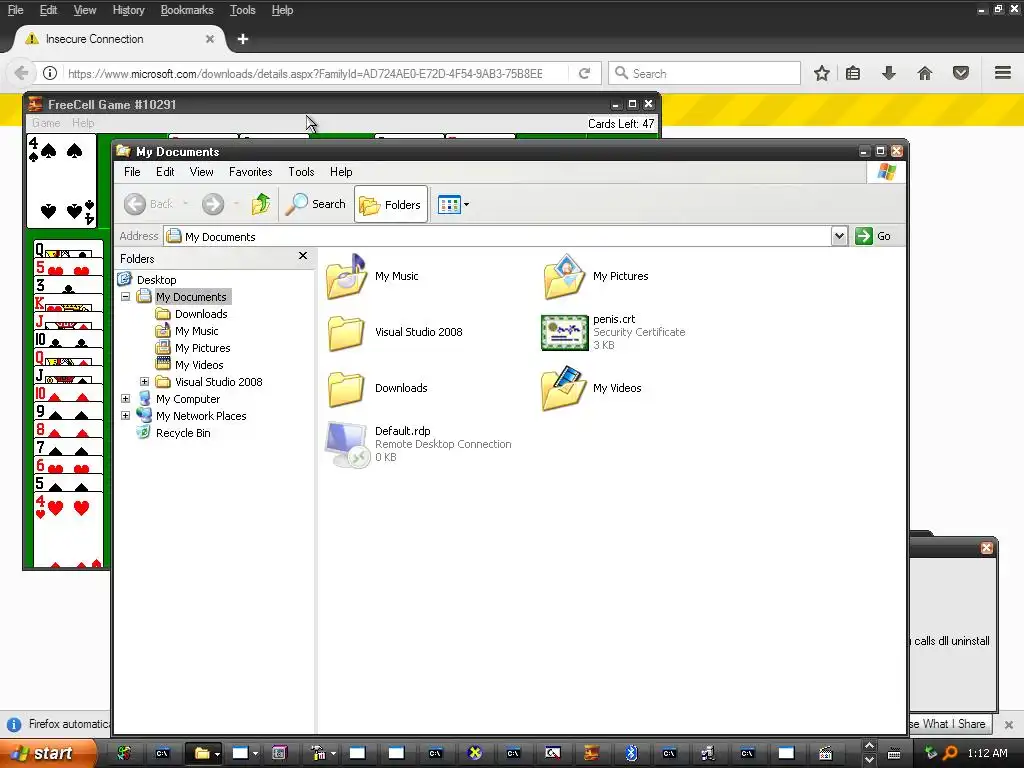Click the Windows start button

point(46,753)
